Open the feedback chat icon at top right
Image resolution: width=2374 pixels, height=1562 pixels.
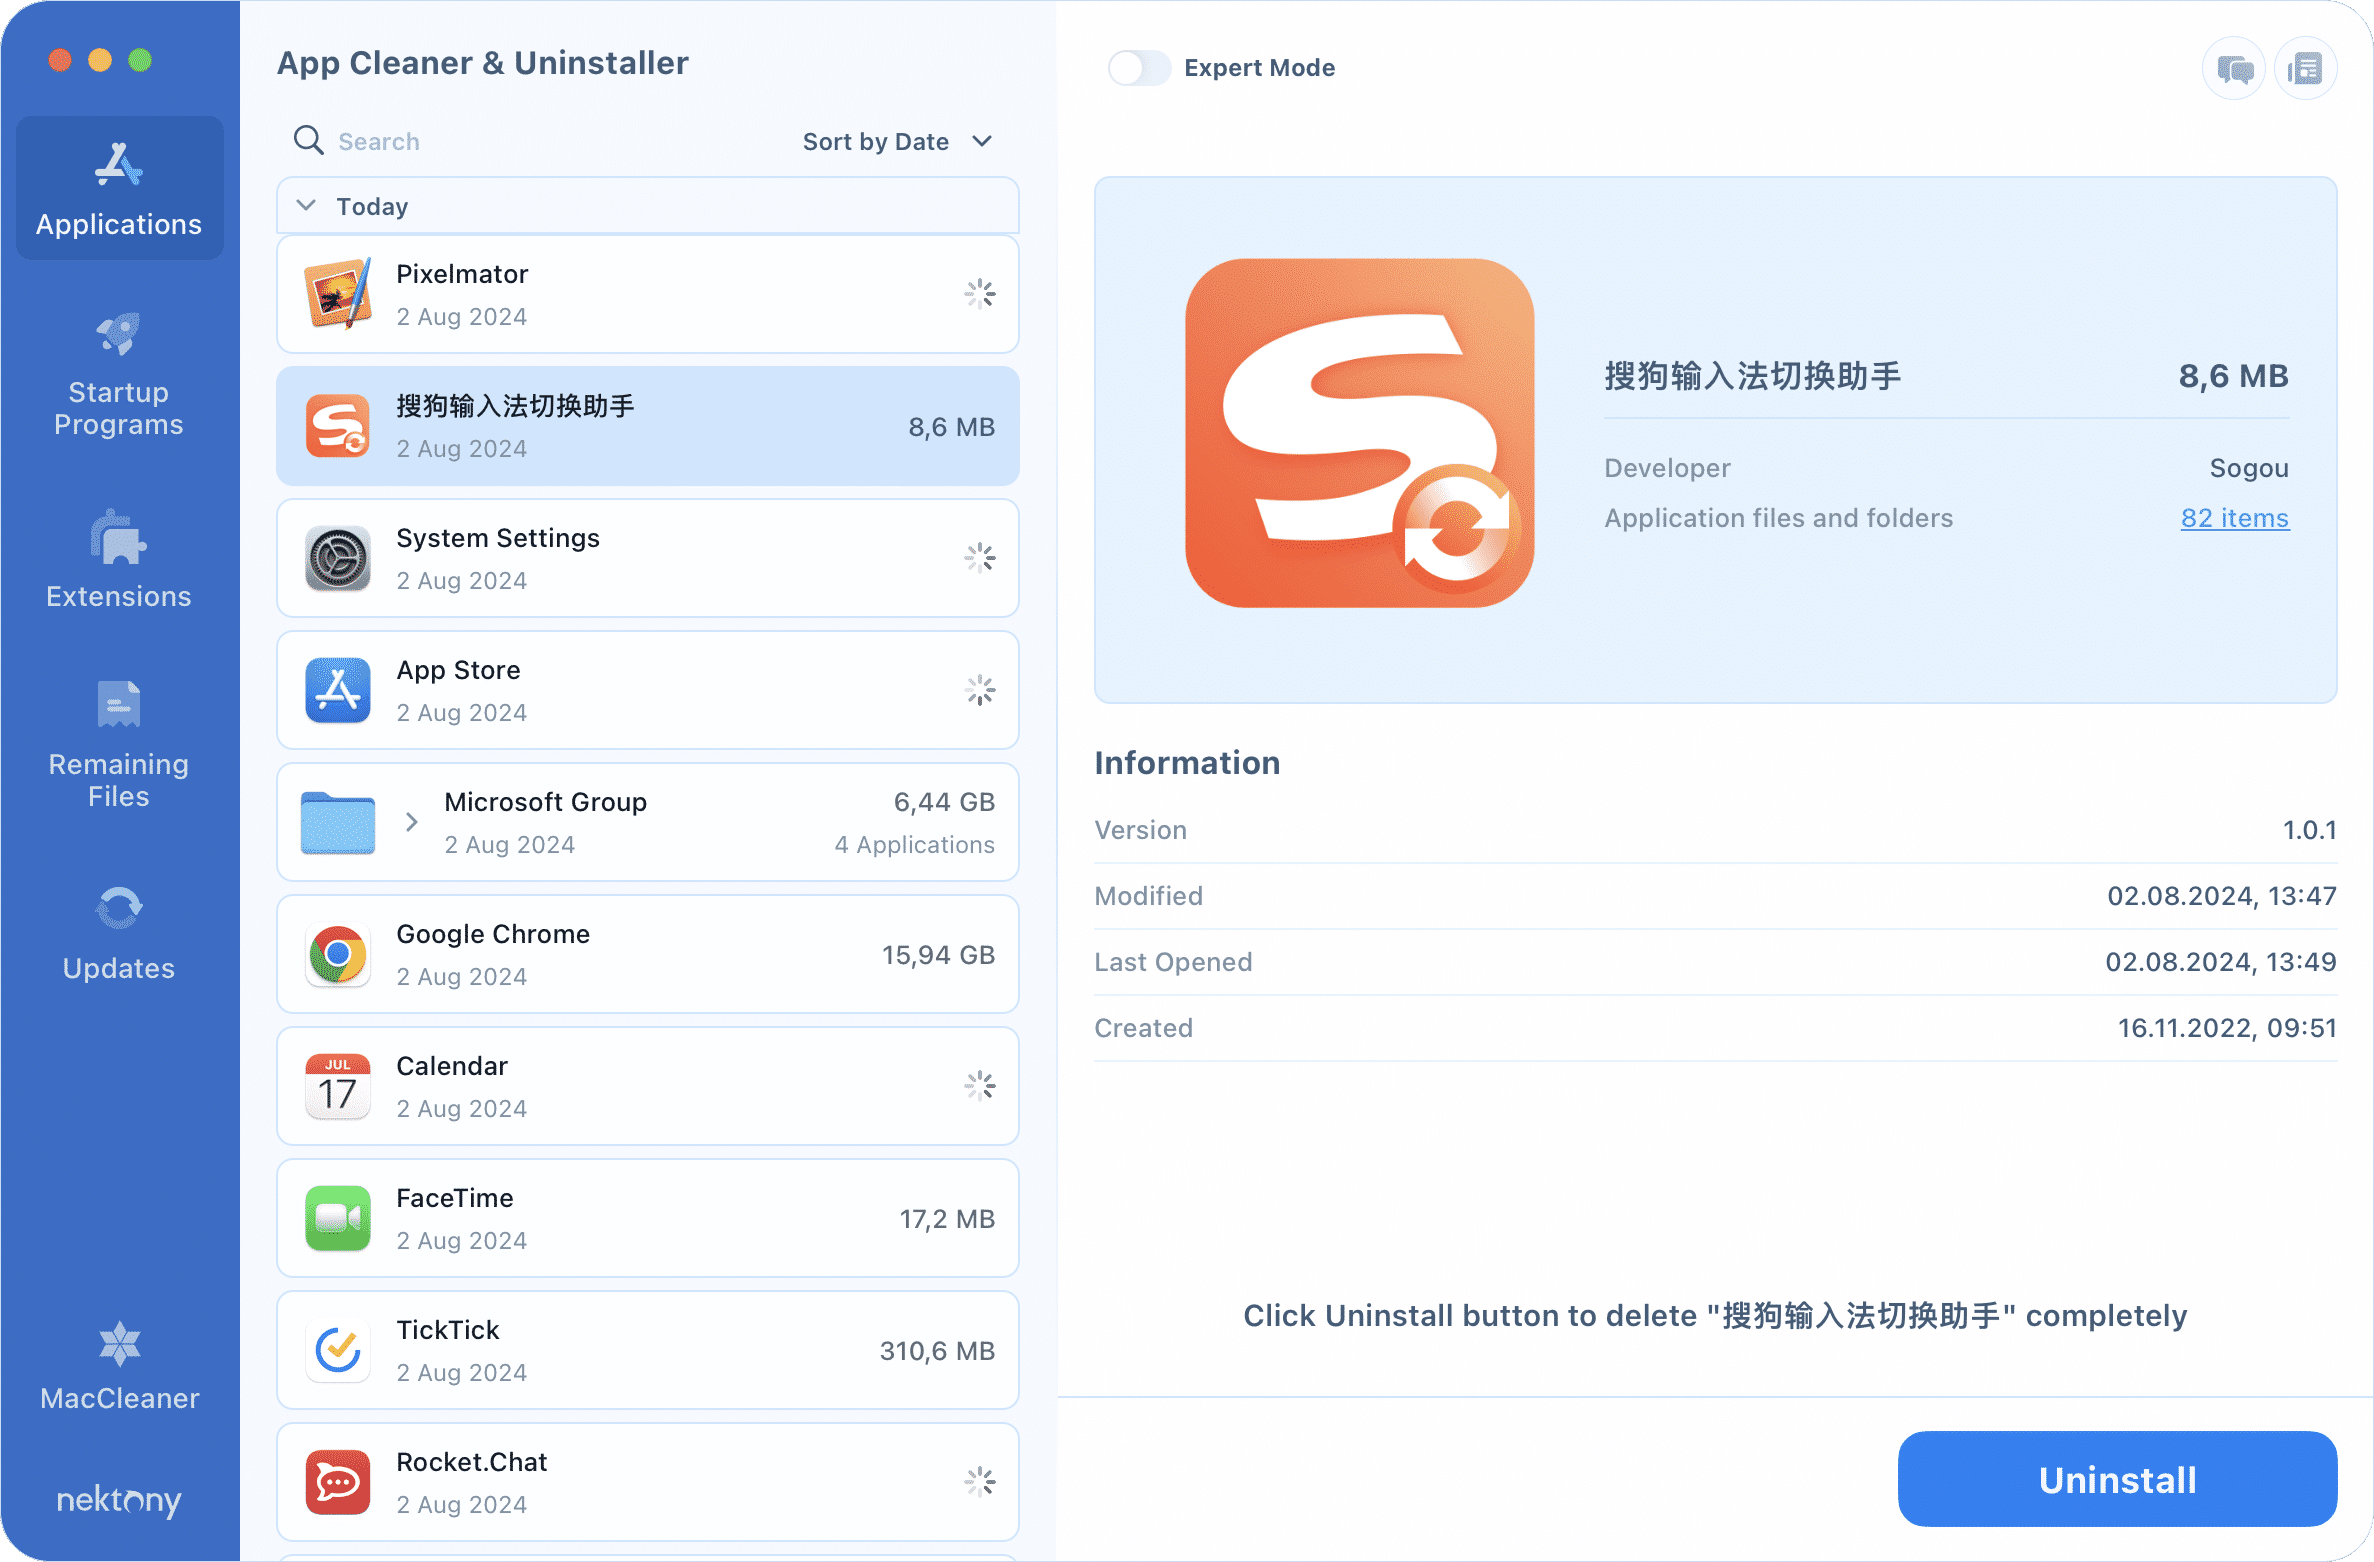2233,67
